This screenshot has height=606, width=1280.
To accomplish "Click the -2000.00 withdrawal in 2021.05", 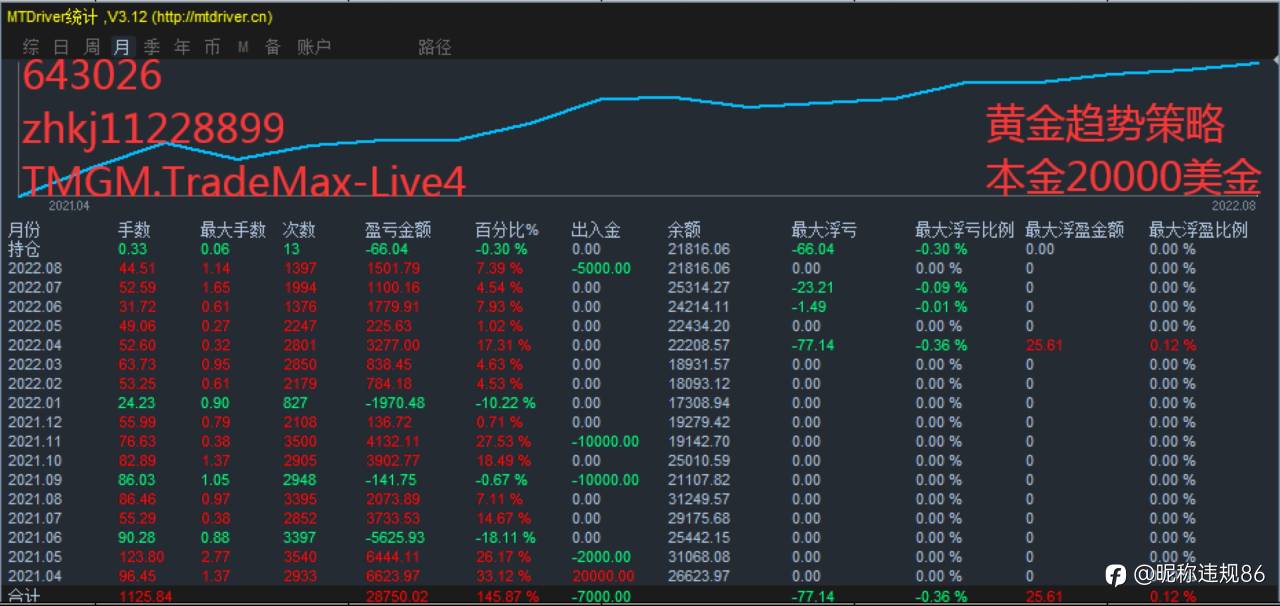I will tap(602, 557).
